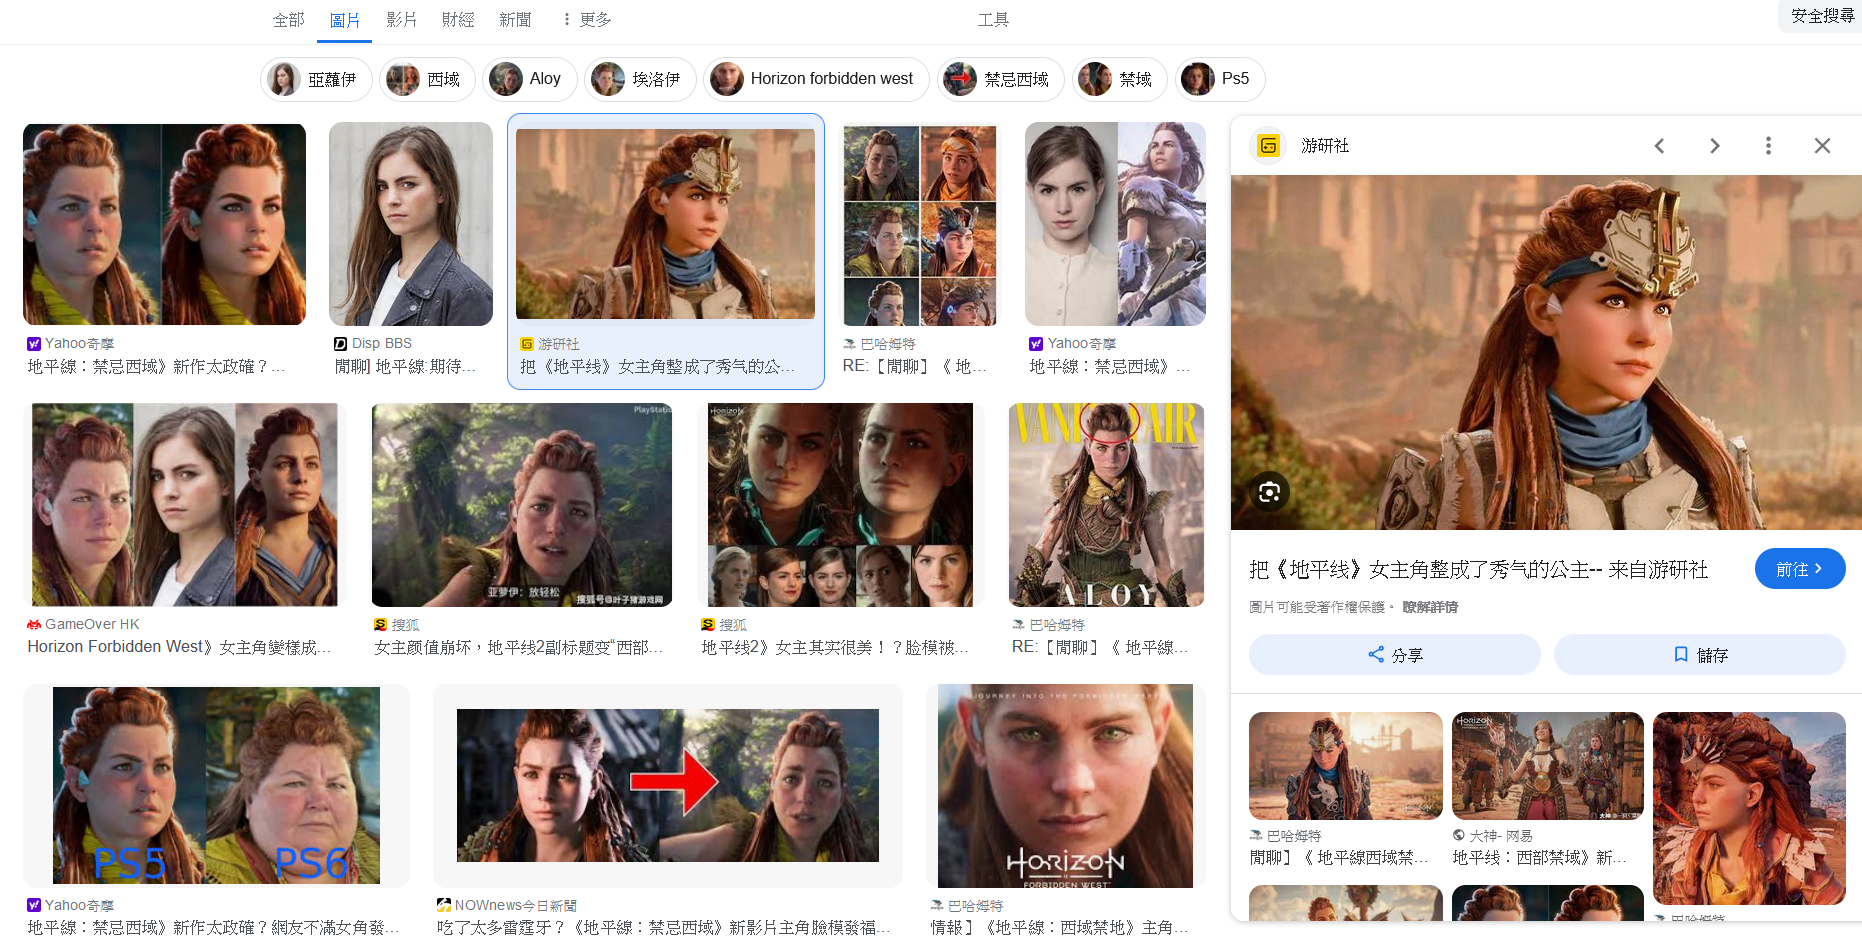
Task: Select the 禁忌西域 filter chip
Action: (1000, 79)
